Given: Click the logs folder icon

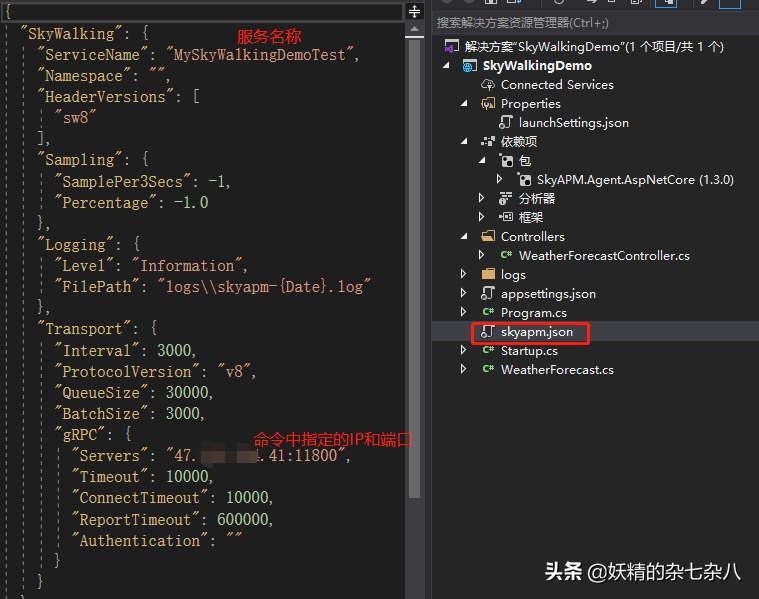Looking at the screenshot, I should (x=488, y=274).
